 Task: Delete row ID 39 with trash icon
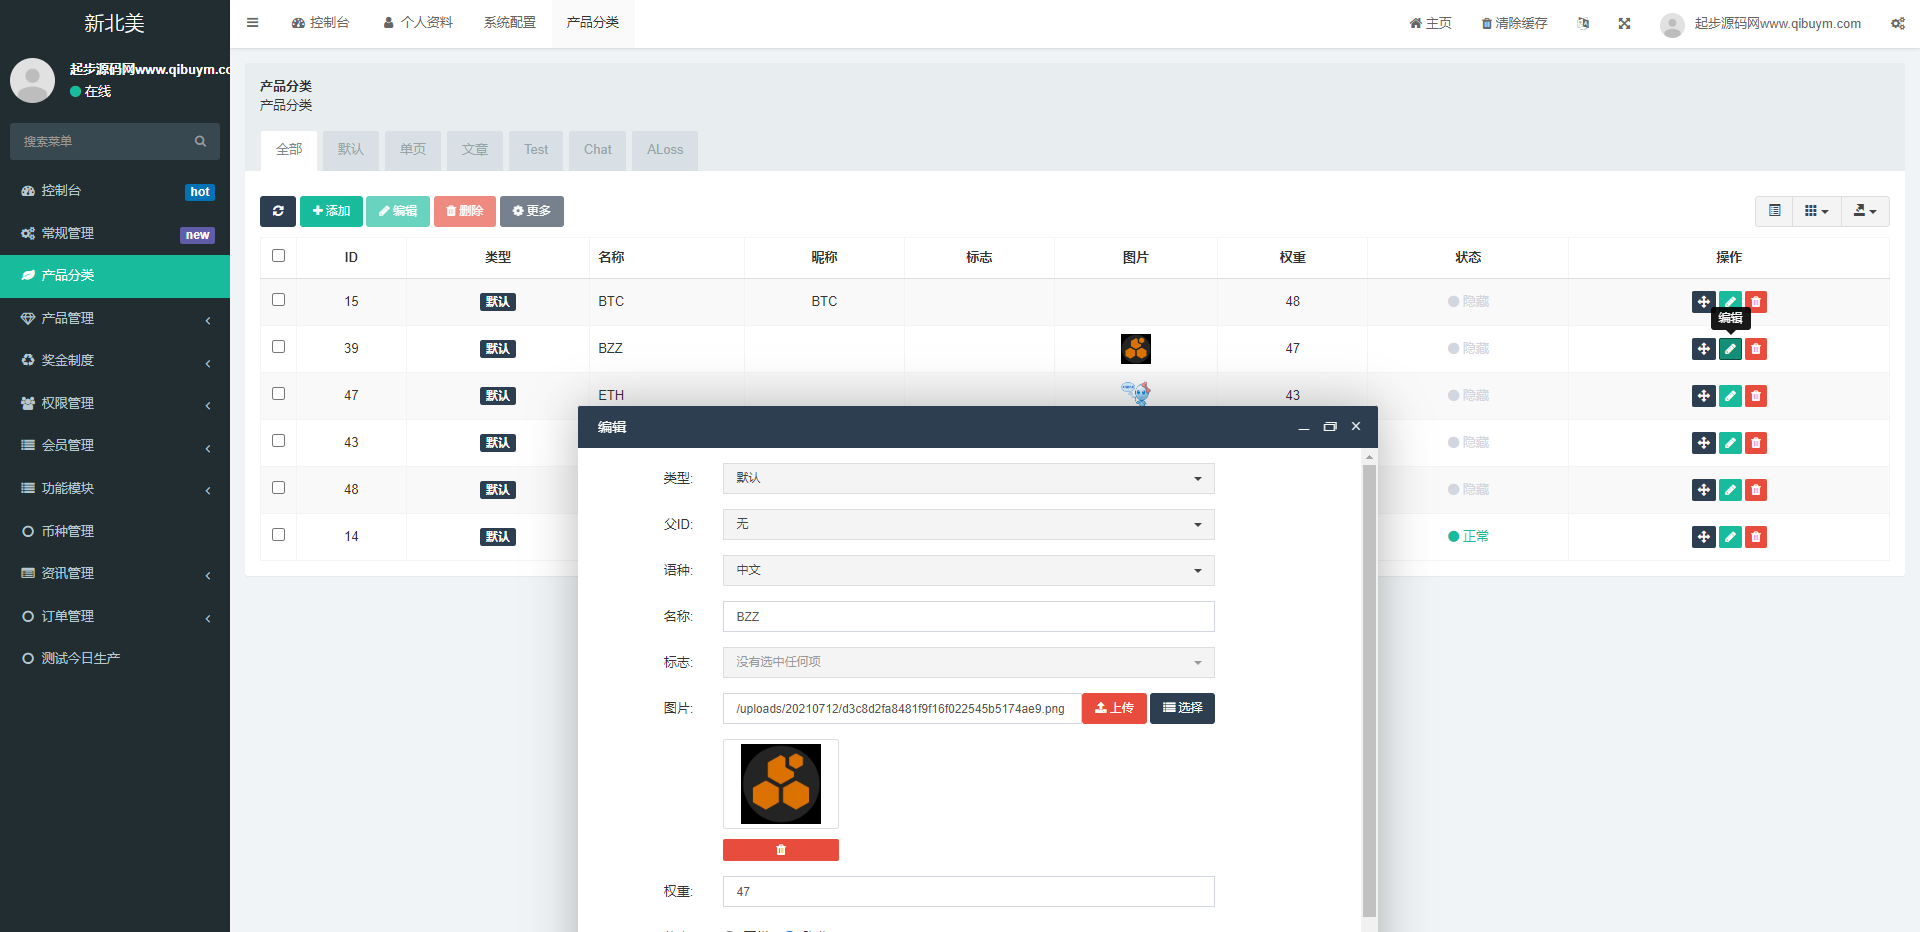coord(1756,349)
